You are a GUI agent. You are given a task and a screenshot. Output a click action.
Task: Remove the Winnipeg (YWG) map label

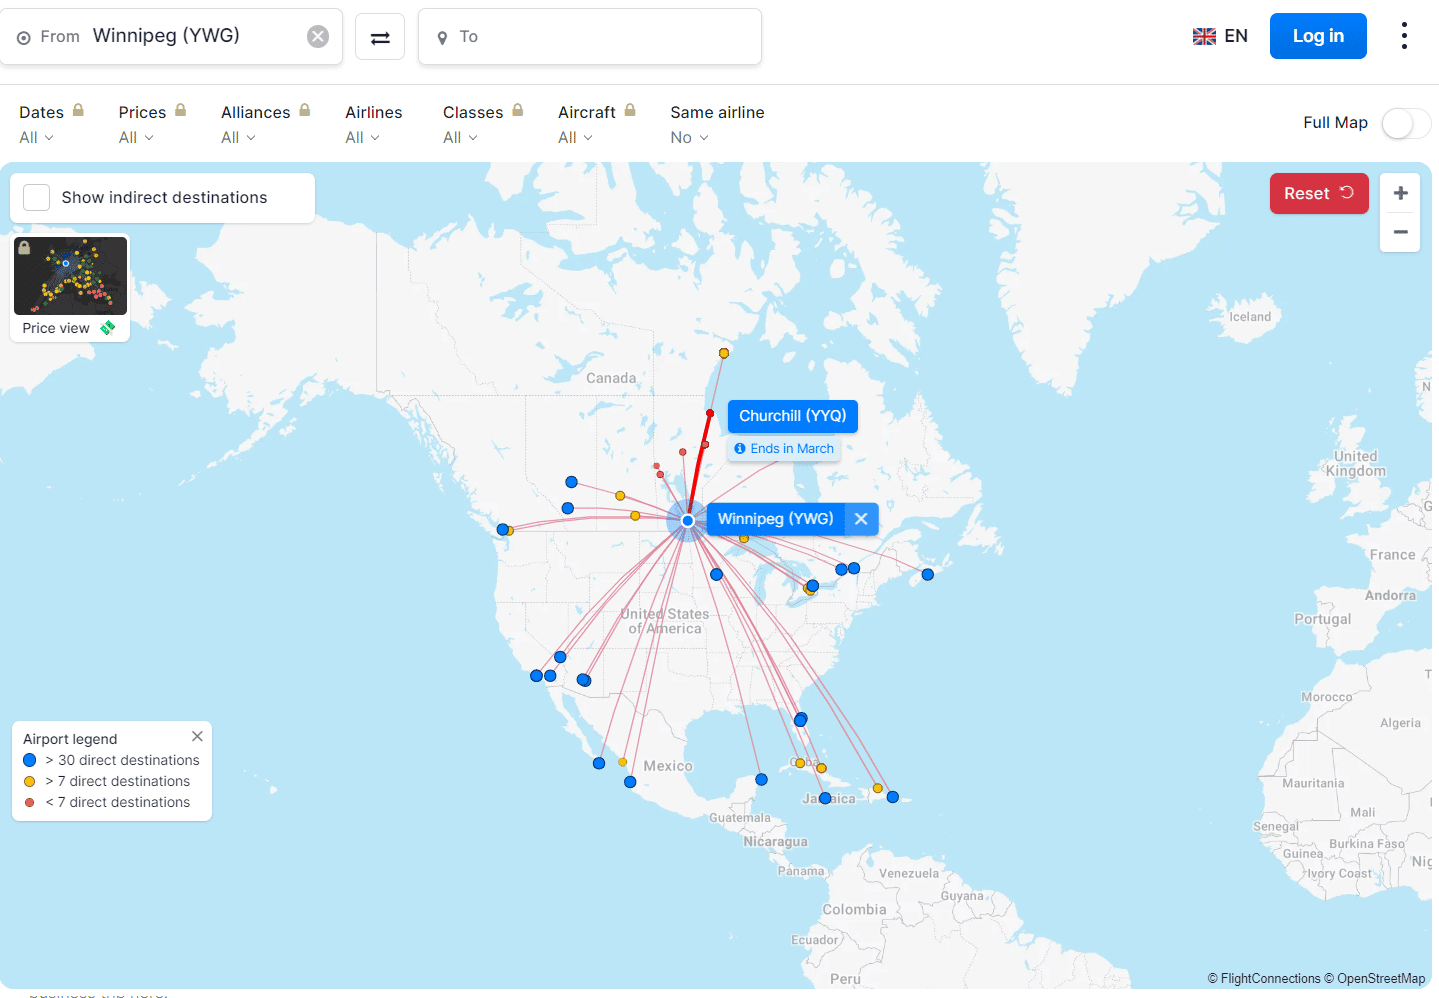click(861, 519)
